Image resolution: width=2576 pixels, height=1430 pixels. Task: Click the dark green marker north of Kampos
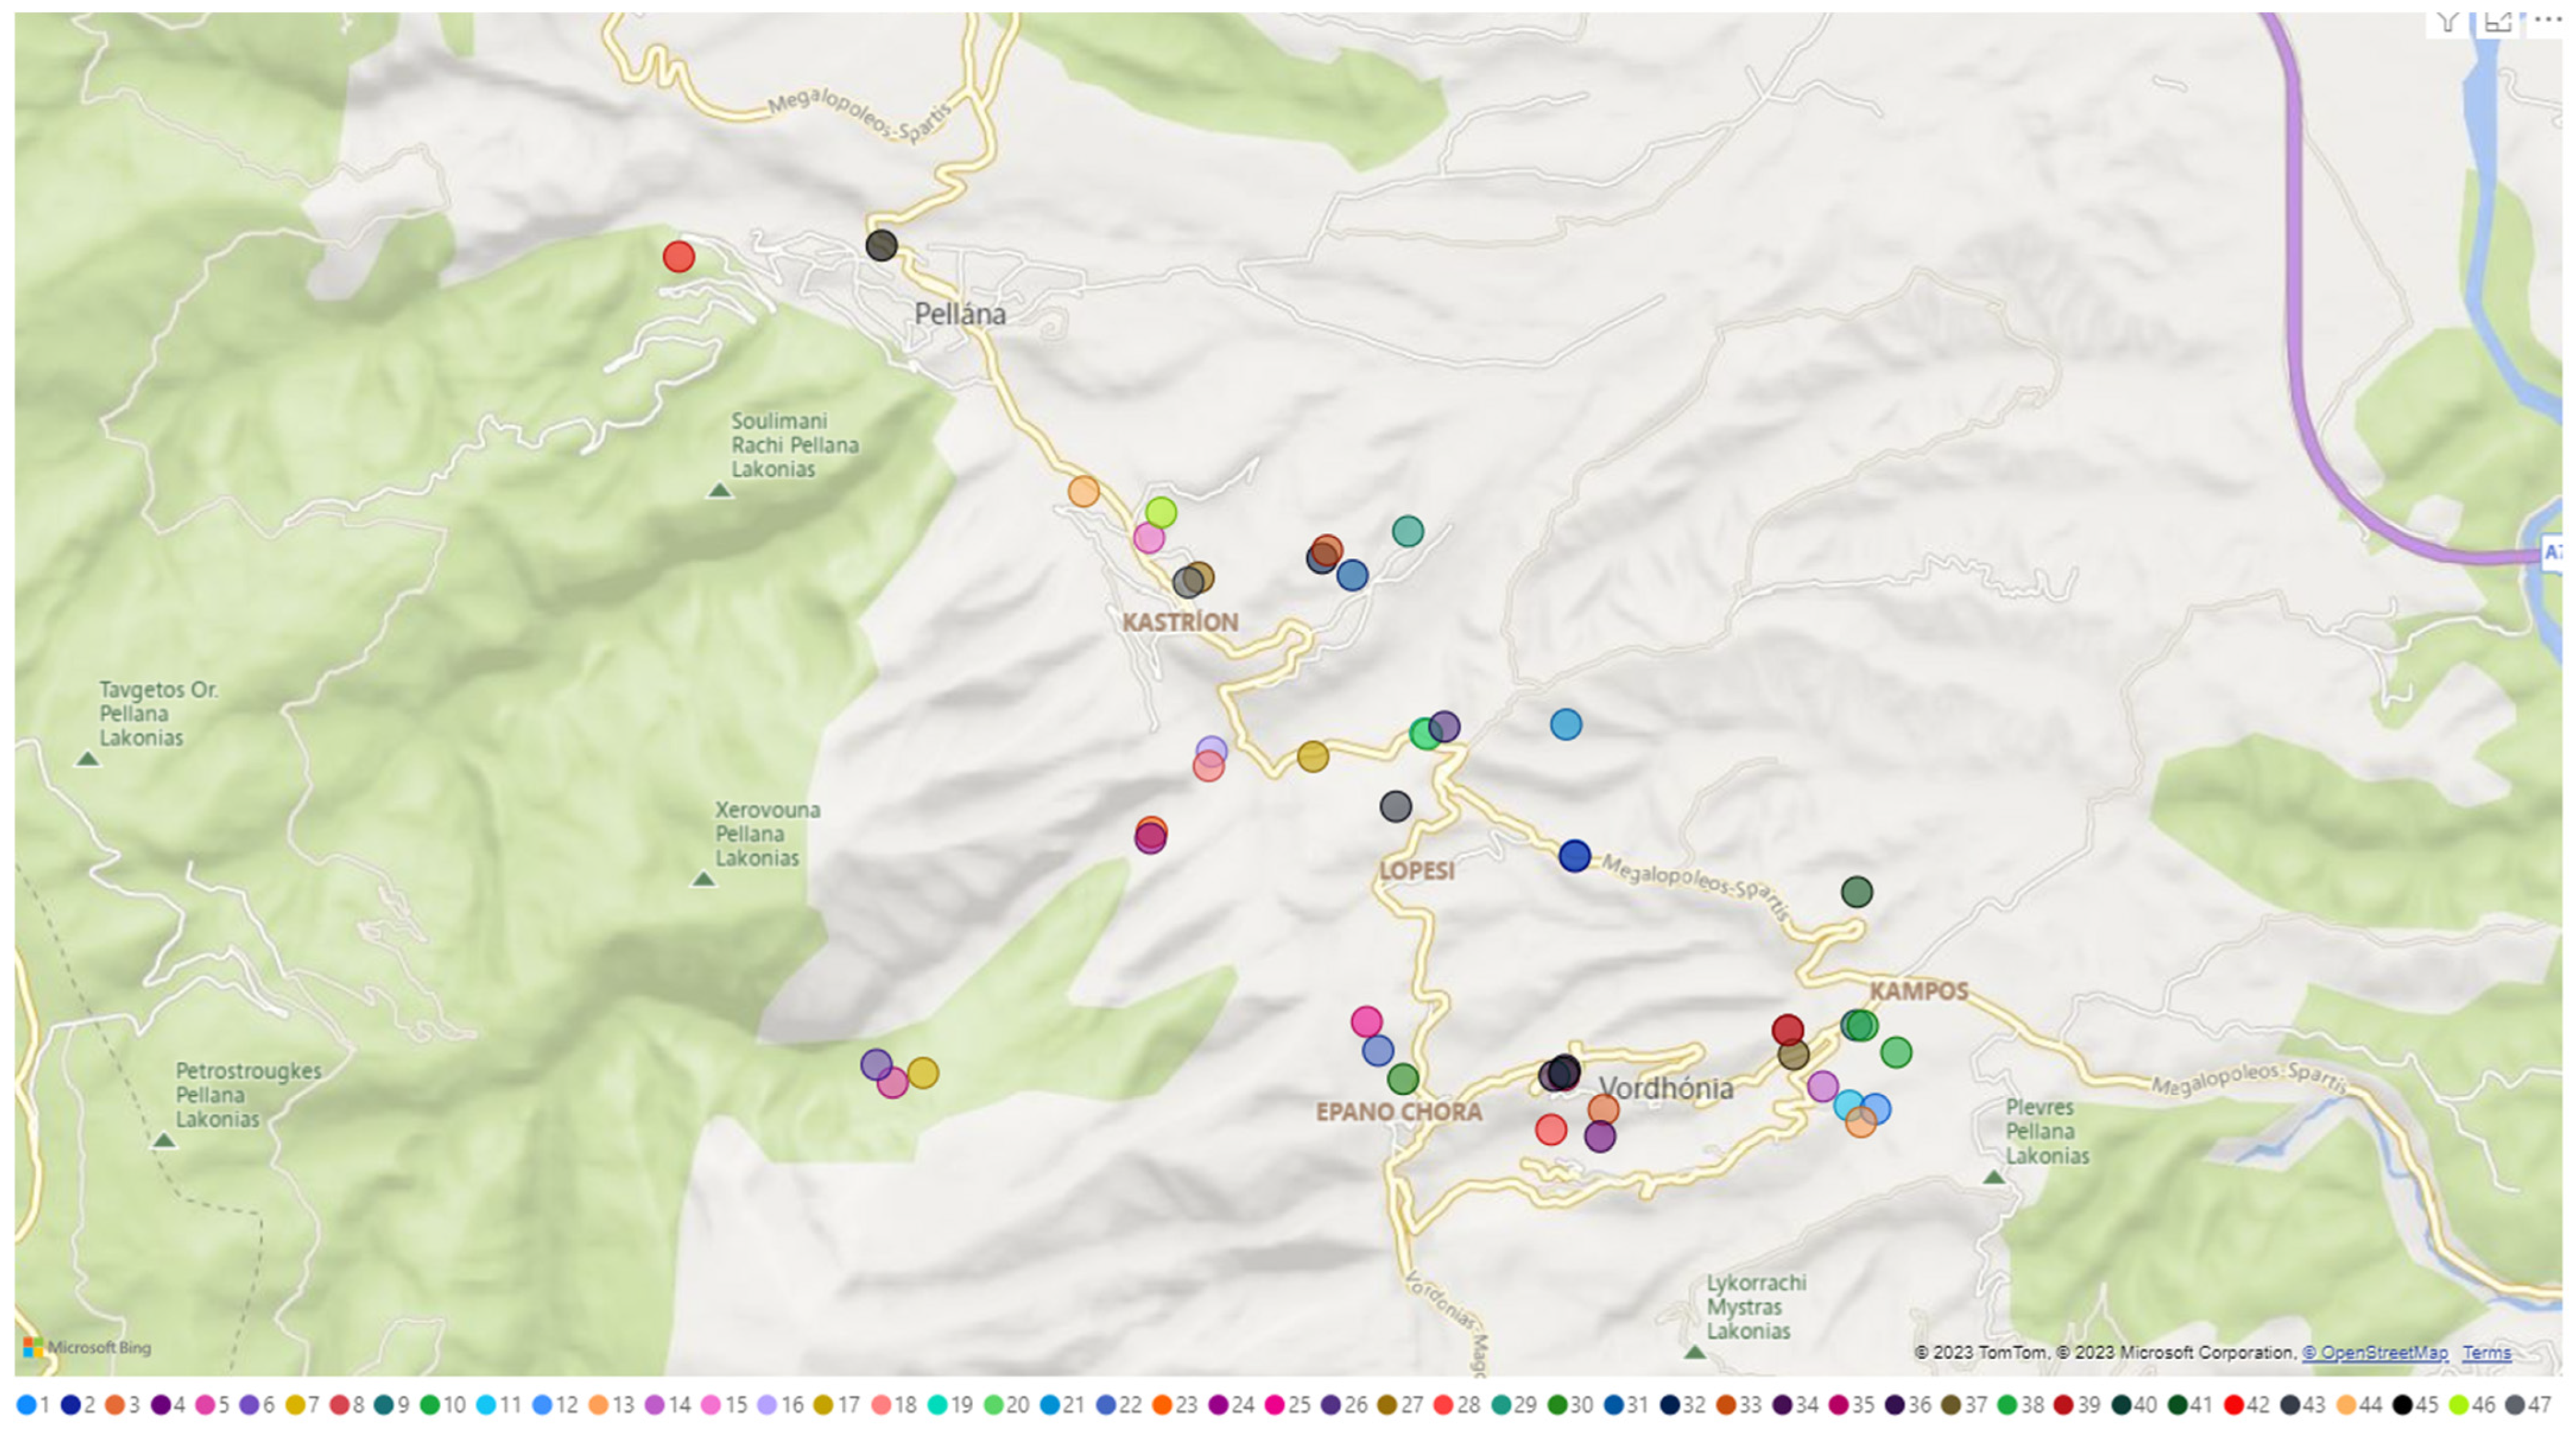click(1857, 892)
